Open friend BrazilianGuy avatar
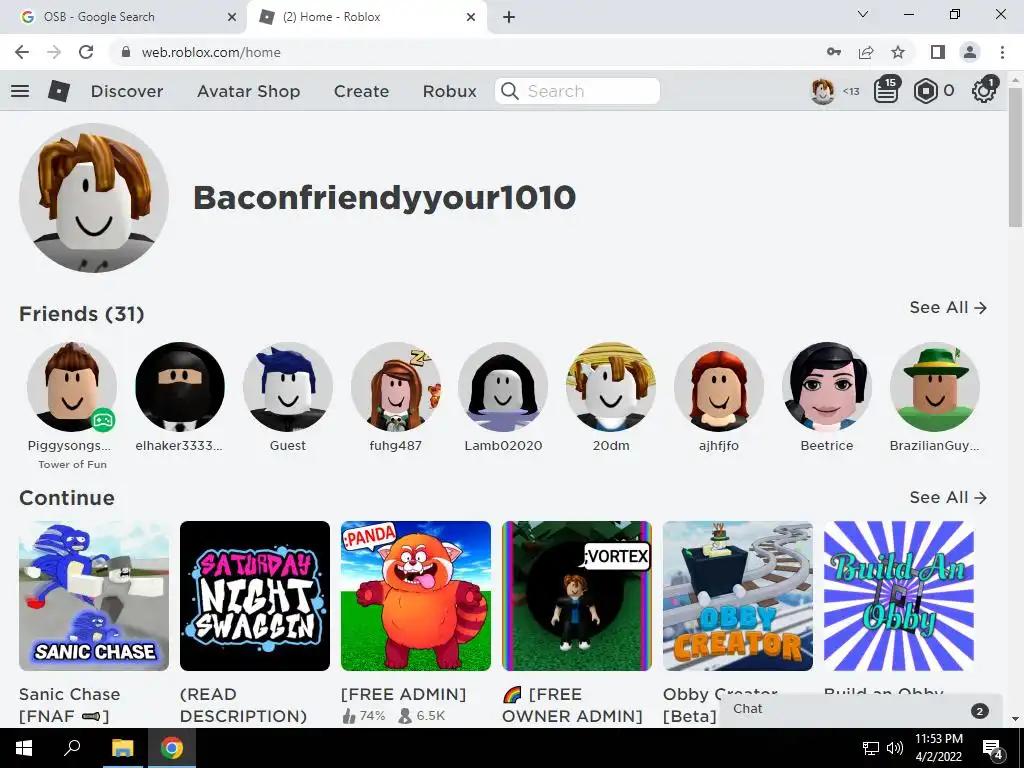 935,387
